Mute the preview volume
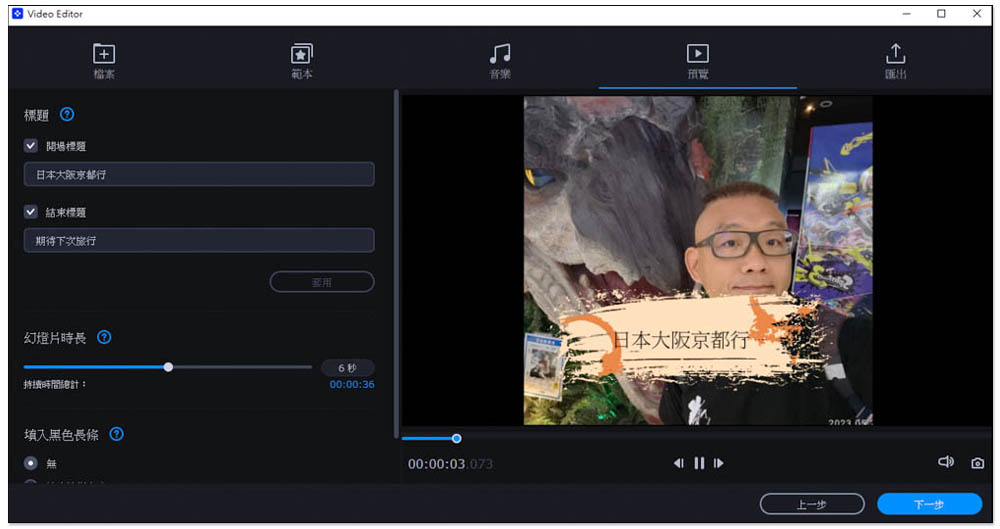 tap(945, 462)
